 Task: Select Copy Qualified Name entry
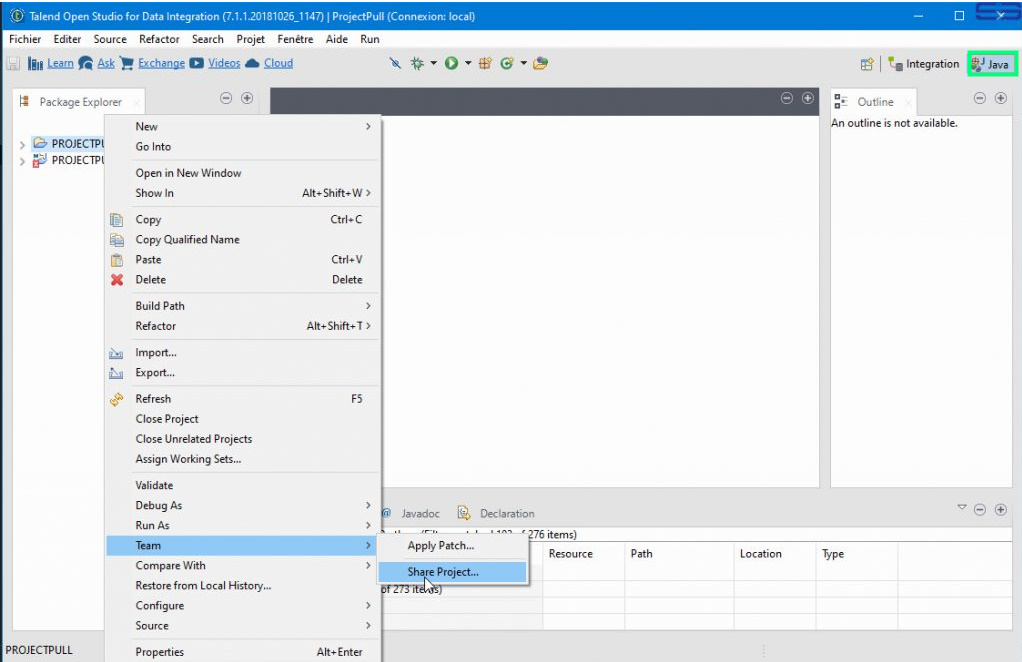click(242, 239)
